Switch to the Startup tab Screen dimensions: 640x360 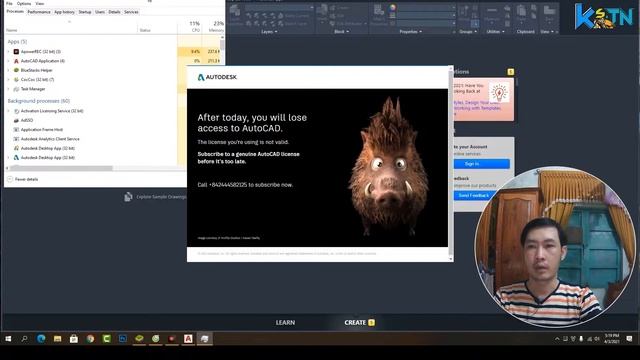click(x=85, y=12)
